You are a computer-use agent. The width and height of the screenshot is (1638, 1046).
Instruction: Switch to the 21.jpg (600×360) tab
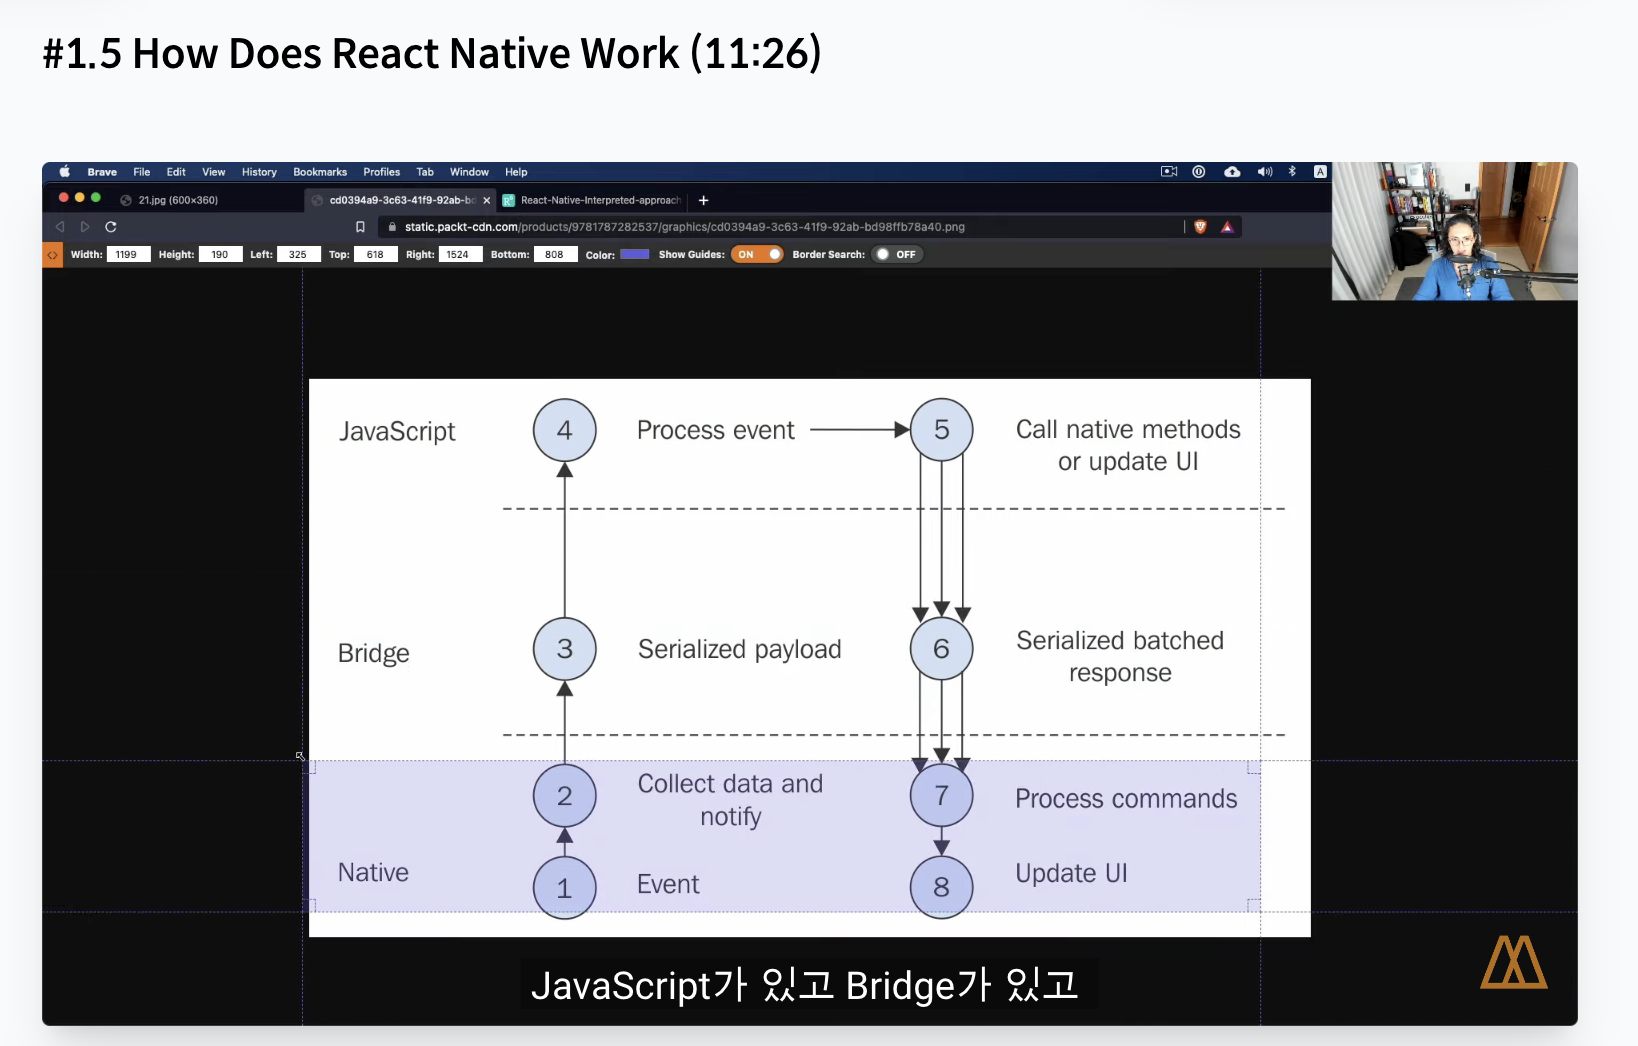178,200
